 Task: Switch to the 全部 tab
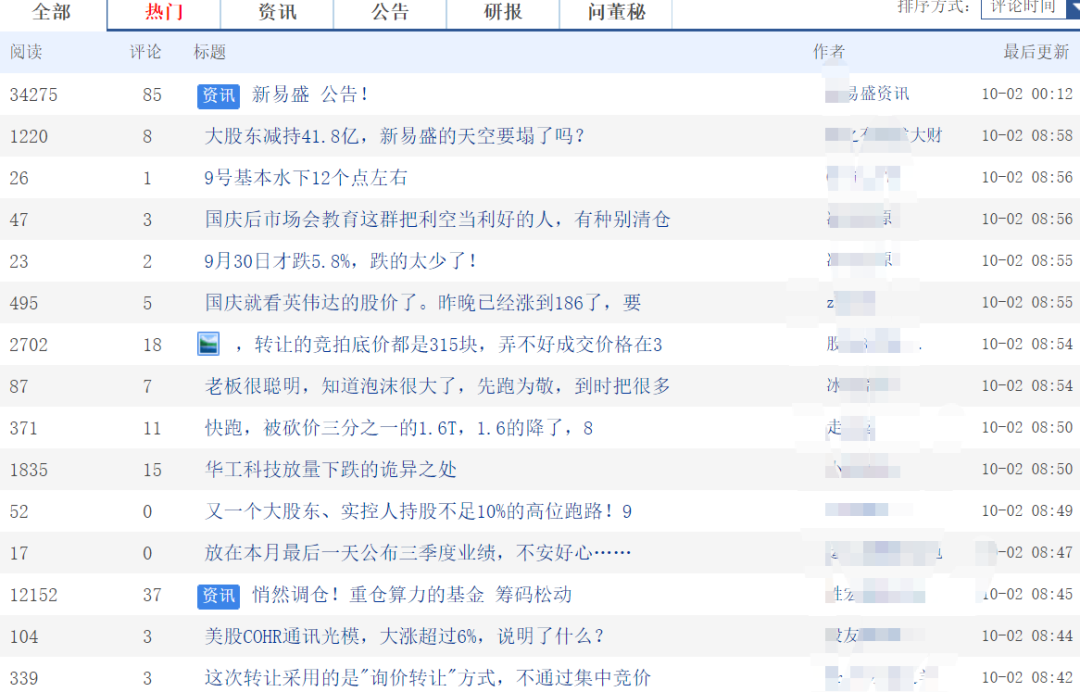pos(52,13)
